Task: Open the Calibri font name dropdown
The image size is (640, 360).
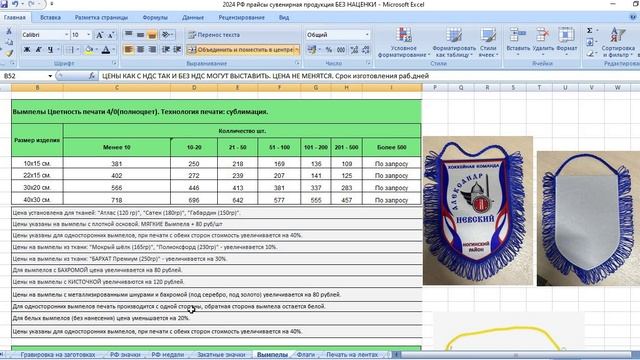Action: pos(67,35)
